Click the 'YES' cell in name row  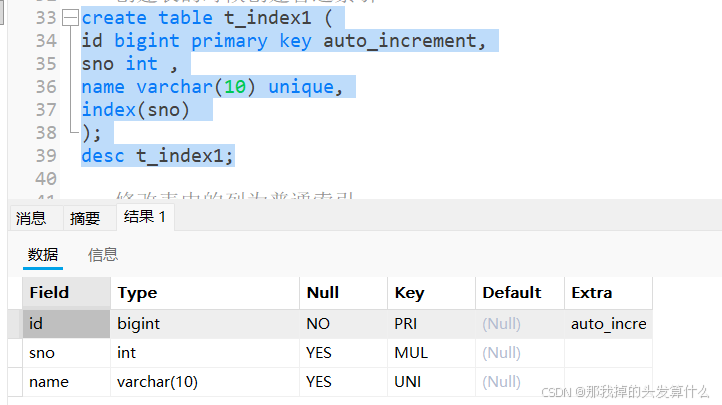click(344, 382)
